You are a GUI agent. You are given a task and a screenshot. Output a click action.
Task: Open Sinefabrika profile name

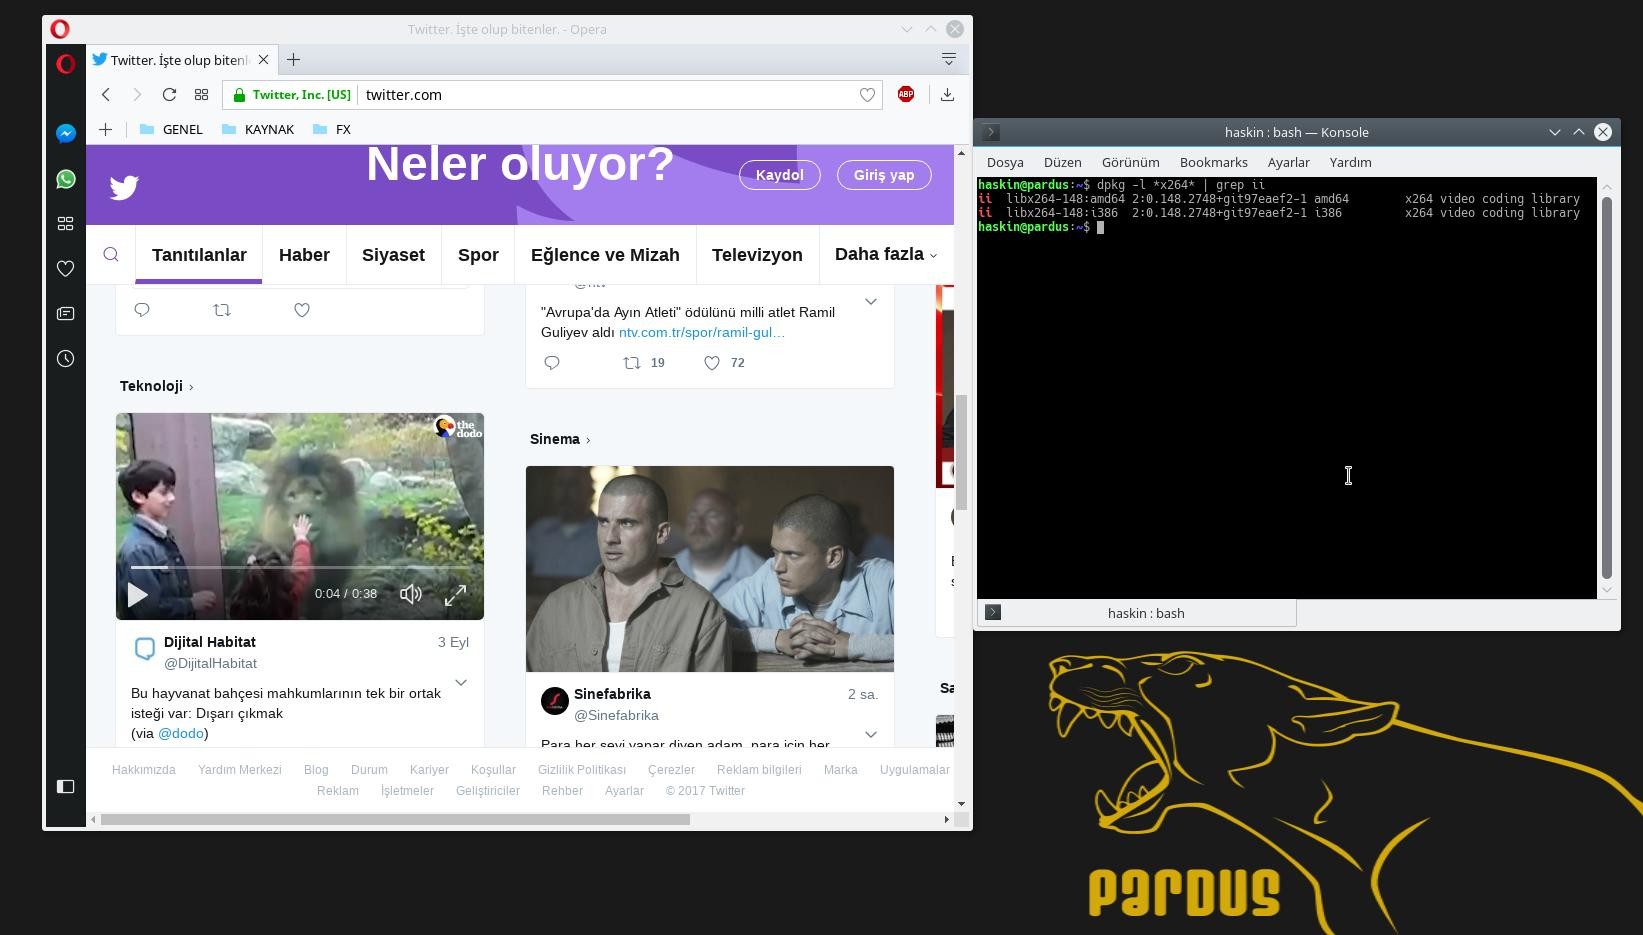click(x=612, y=694)
